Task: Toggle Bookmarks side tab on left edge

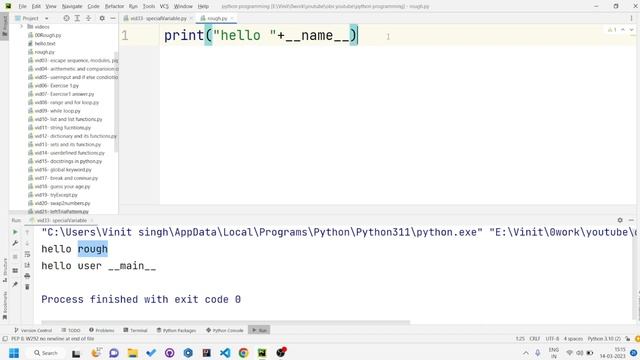Action: (x=5, y=305)
